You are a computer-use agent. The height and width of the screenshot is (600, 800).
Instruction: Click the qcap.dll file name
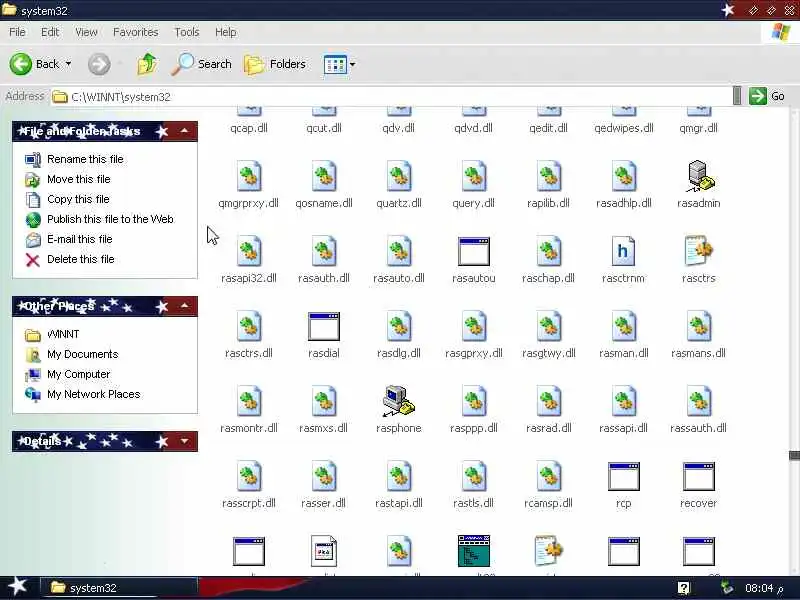pos(249,128)
